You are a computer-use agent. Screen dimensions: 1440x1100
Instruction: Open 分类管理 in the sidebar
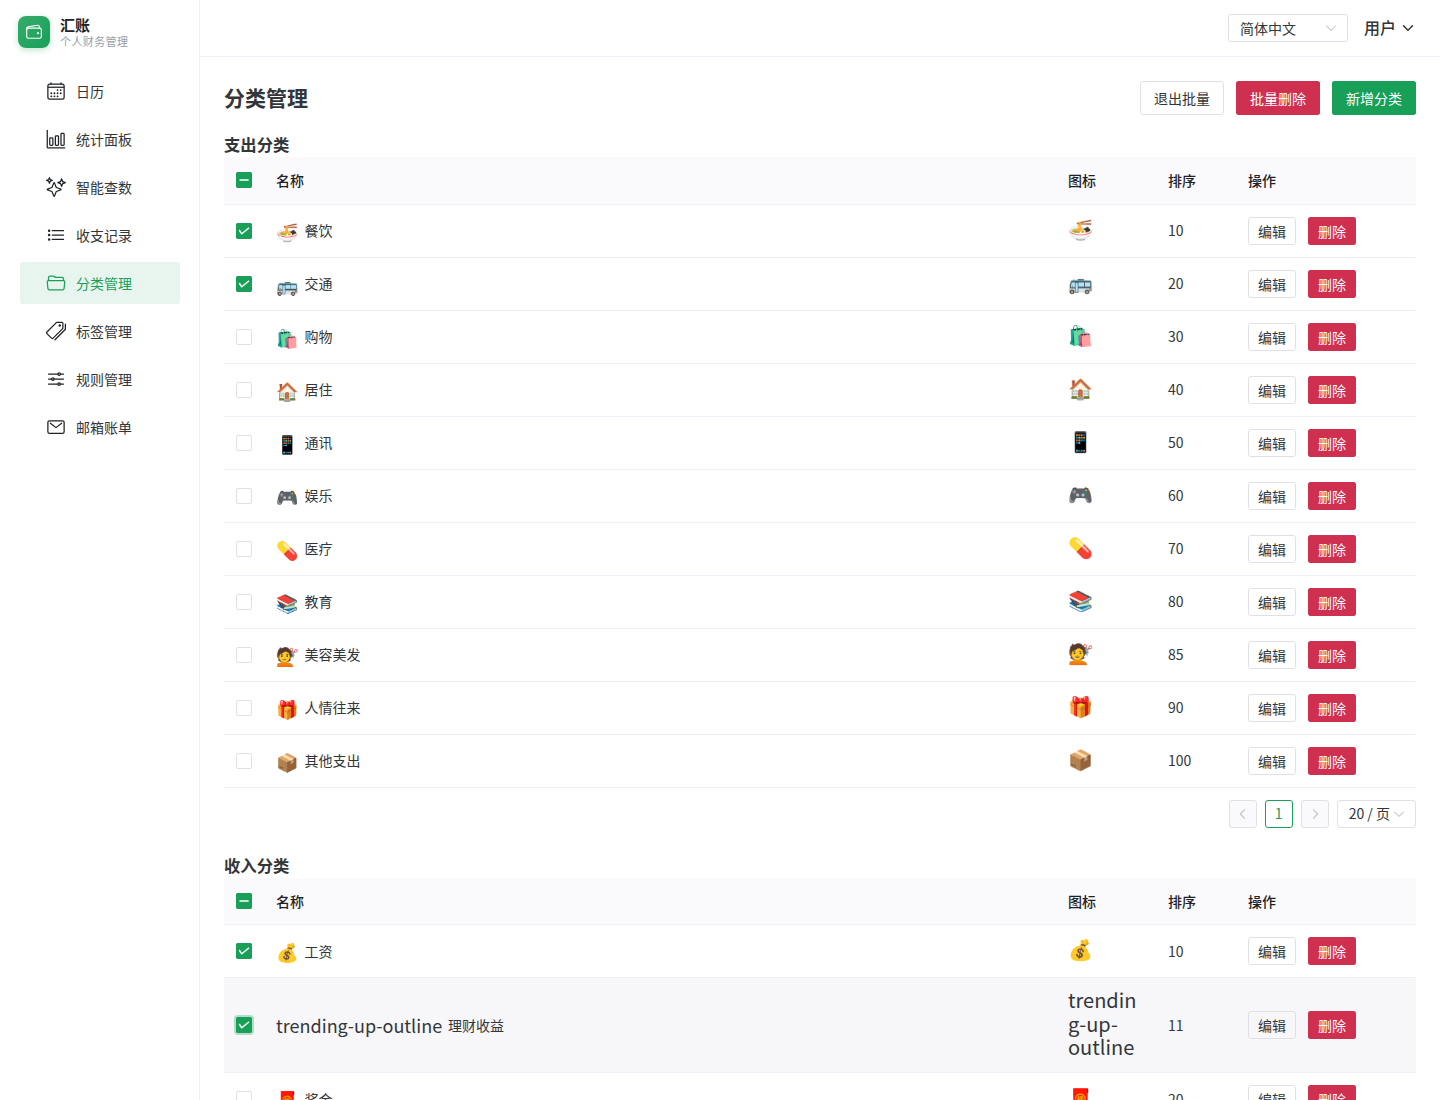(x=100, y=283)
